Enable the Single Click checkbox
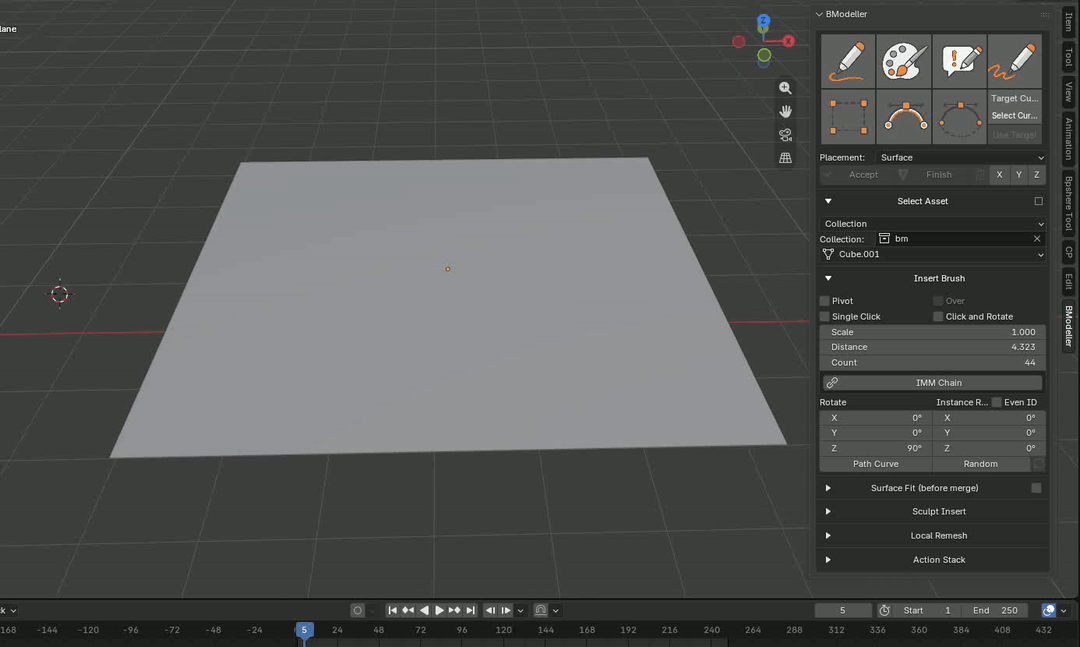Screen dimensions: 1080x647 (824, 316)
